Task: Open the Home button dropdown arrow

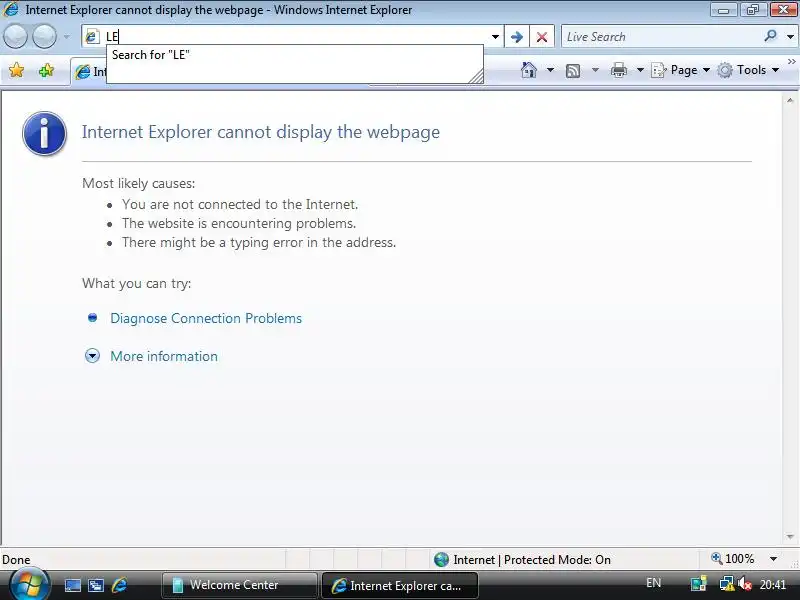Action: (x=551, y=70)
